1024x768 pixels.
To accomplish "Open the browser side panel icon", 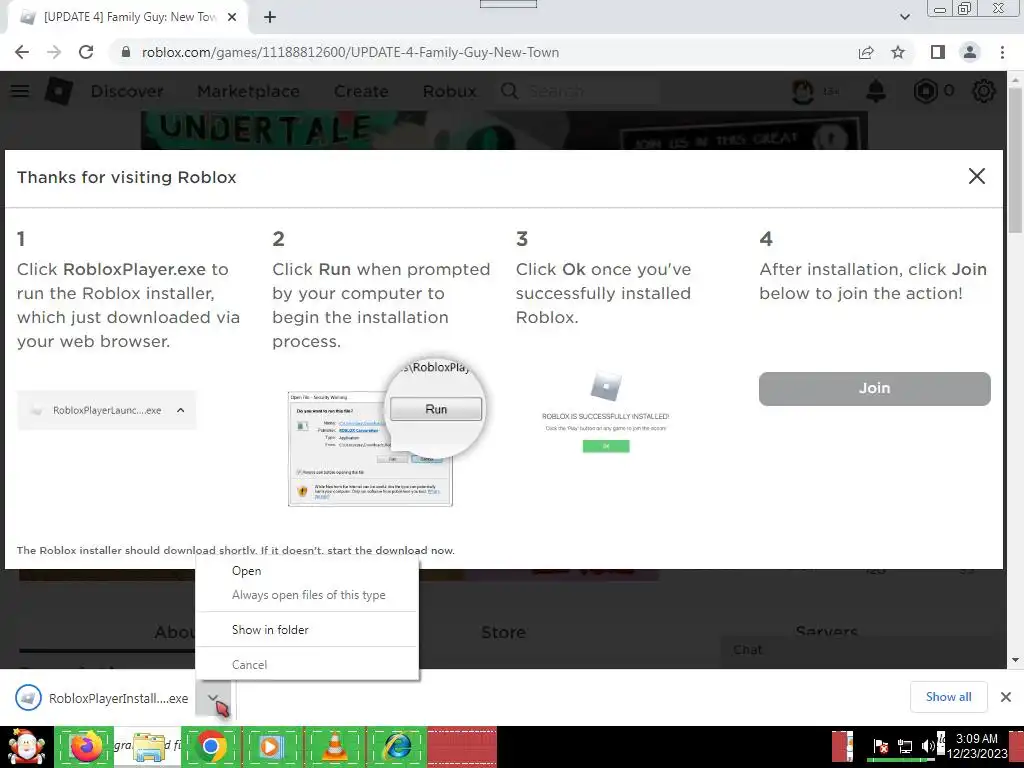I will 938,52.
